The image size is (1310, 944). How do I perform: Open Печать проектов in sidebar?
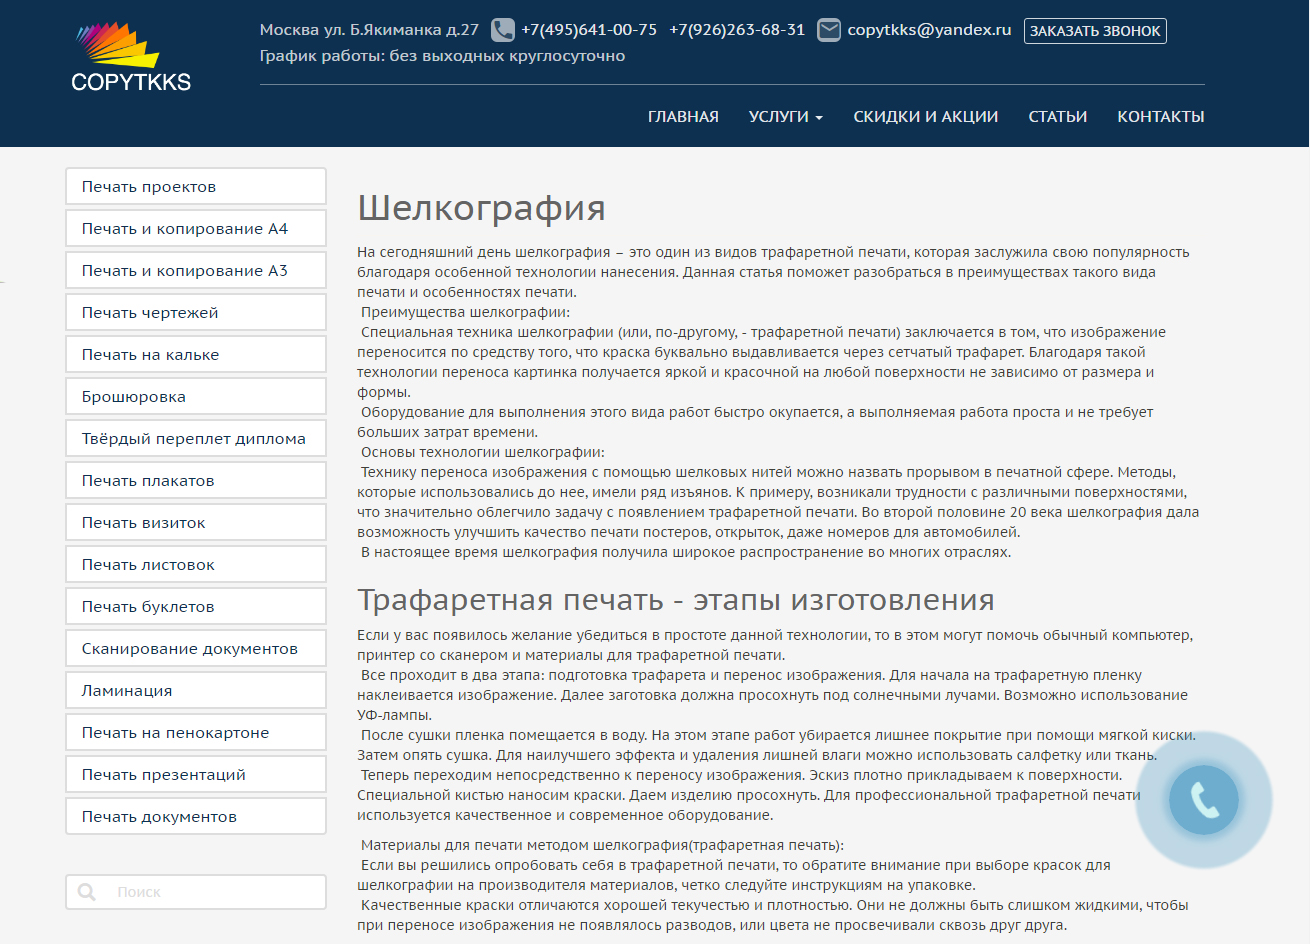click(196, 187)
